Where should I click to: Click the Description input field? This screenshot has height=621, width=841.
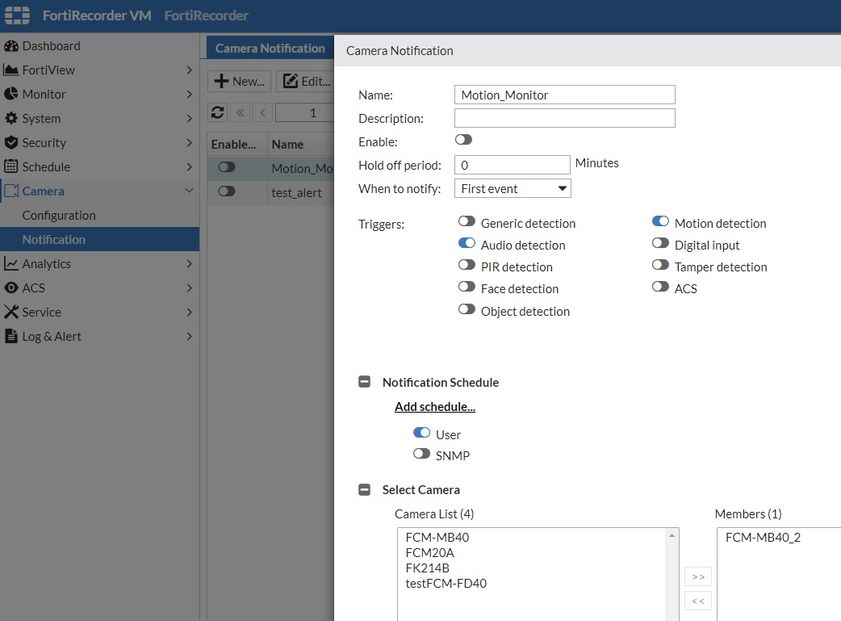click(x=565, y=118)
